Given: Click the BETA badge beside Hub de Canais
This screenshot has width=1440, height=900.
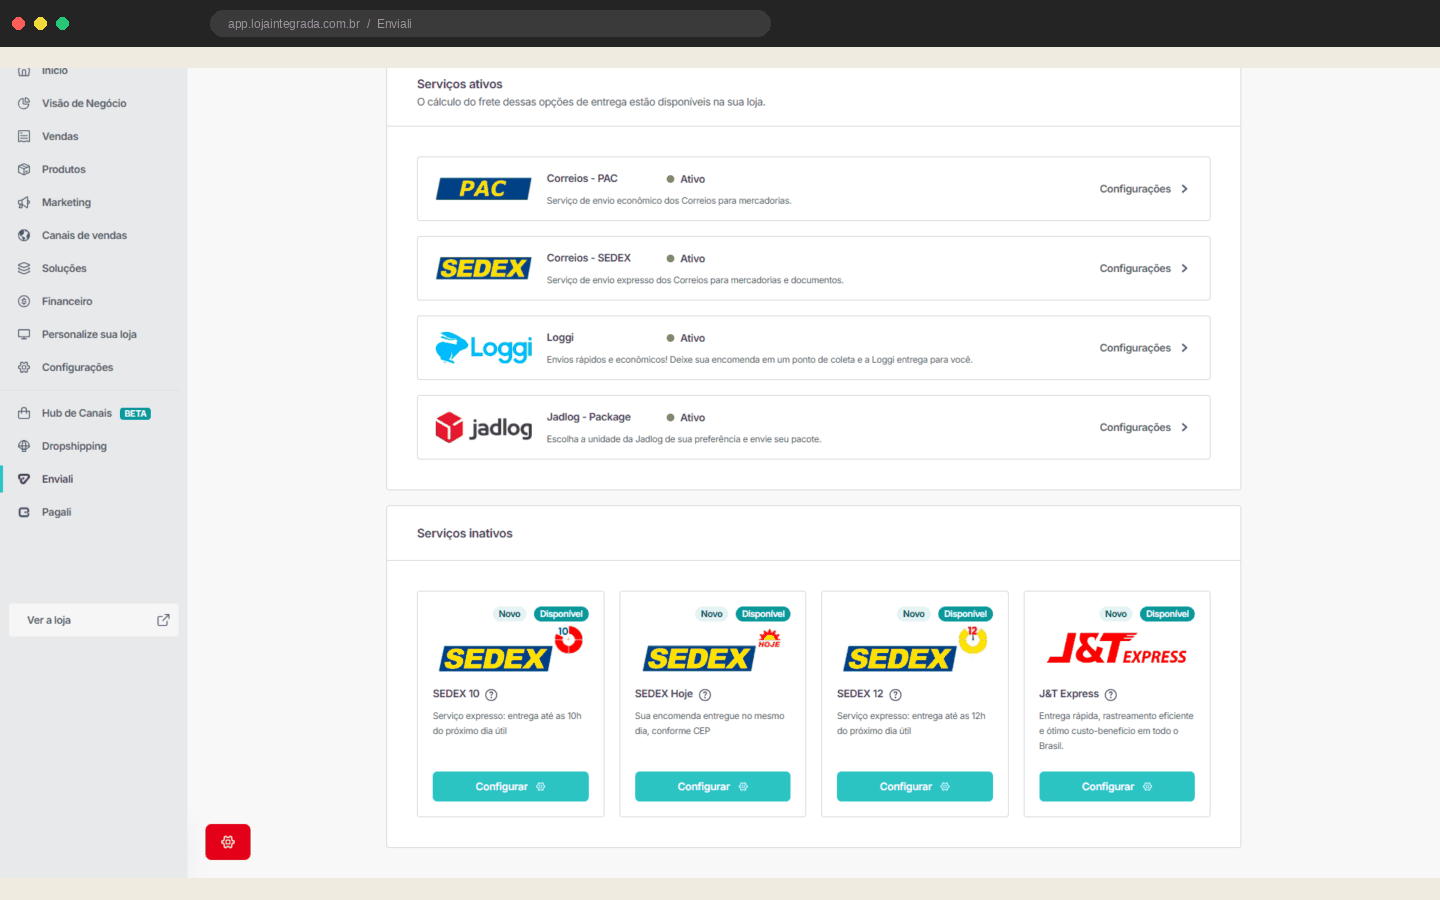Looking at the screenshot, I should click(135, 413).
